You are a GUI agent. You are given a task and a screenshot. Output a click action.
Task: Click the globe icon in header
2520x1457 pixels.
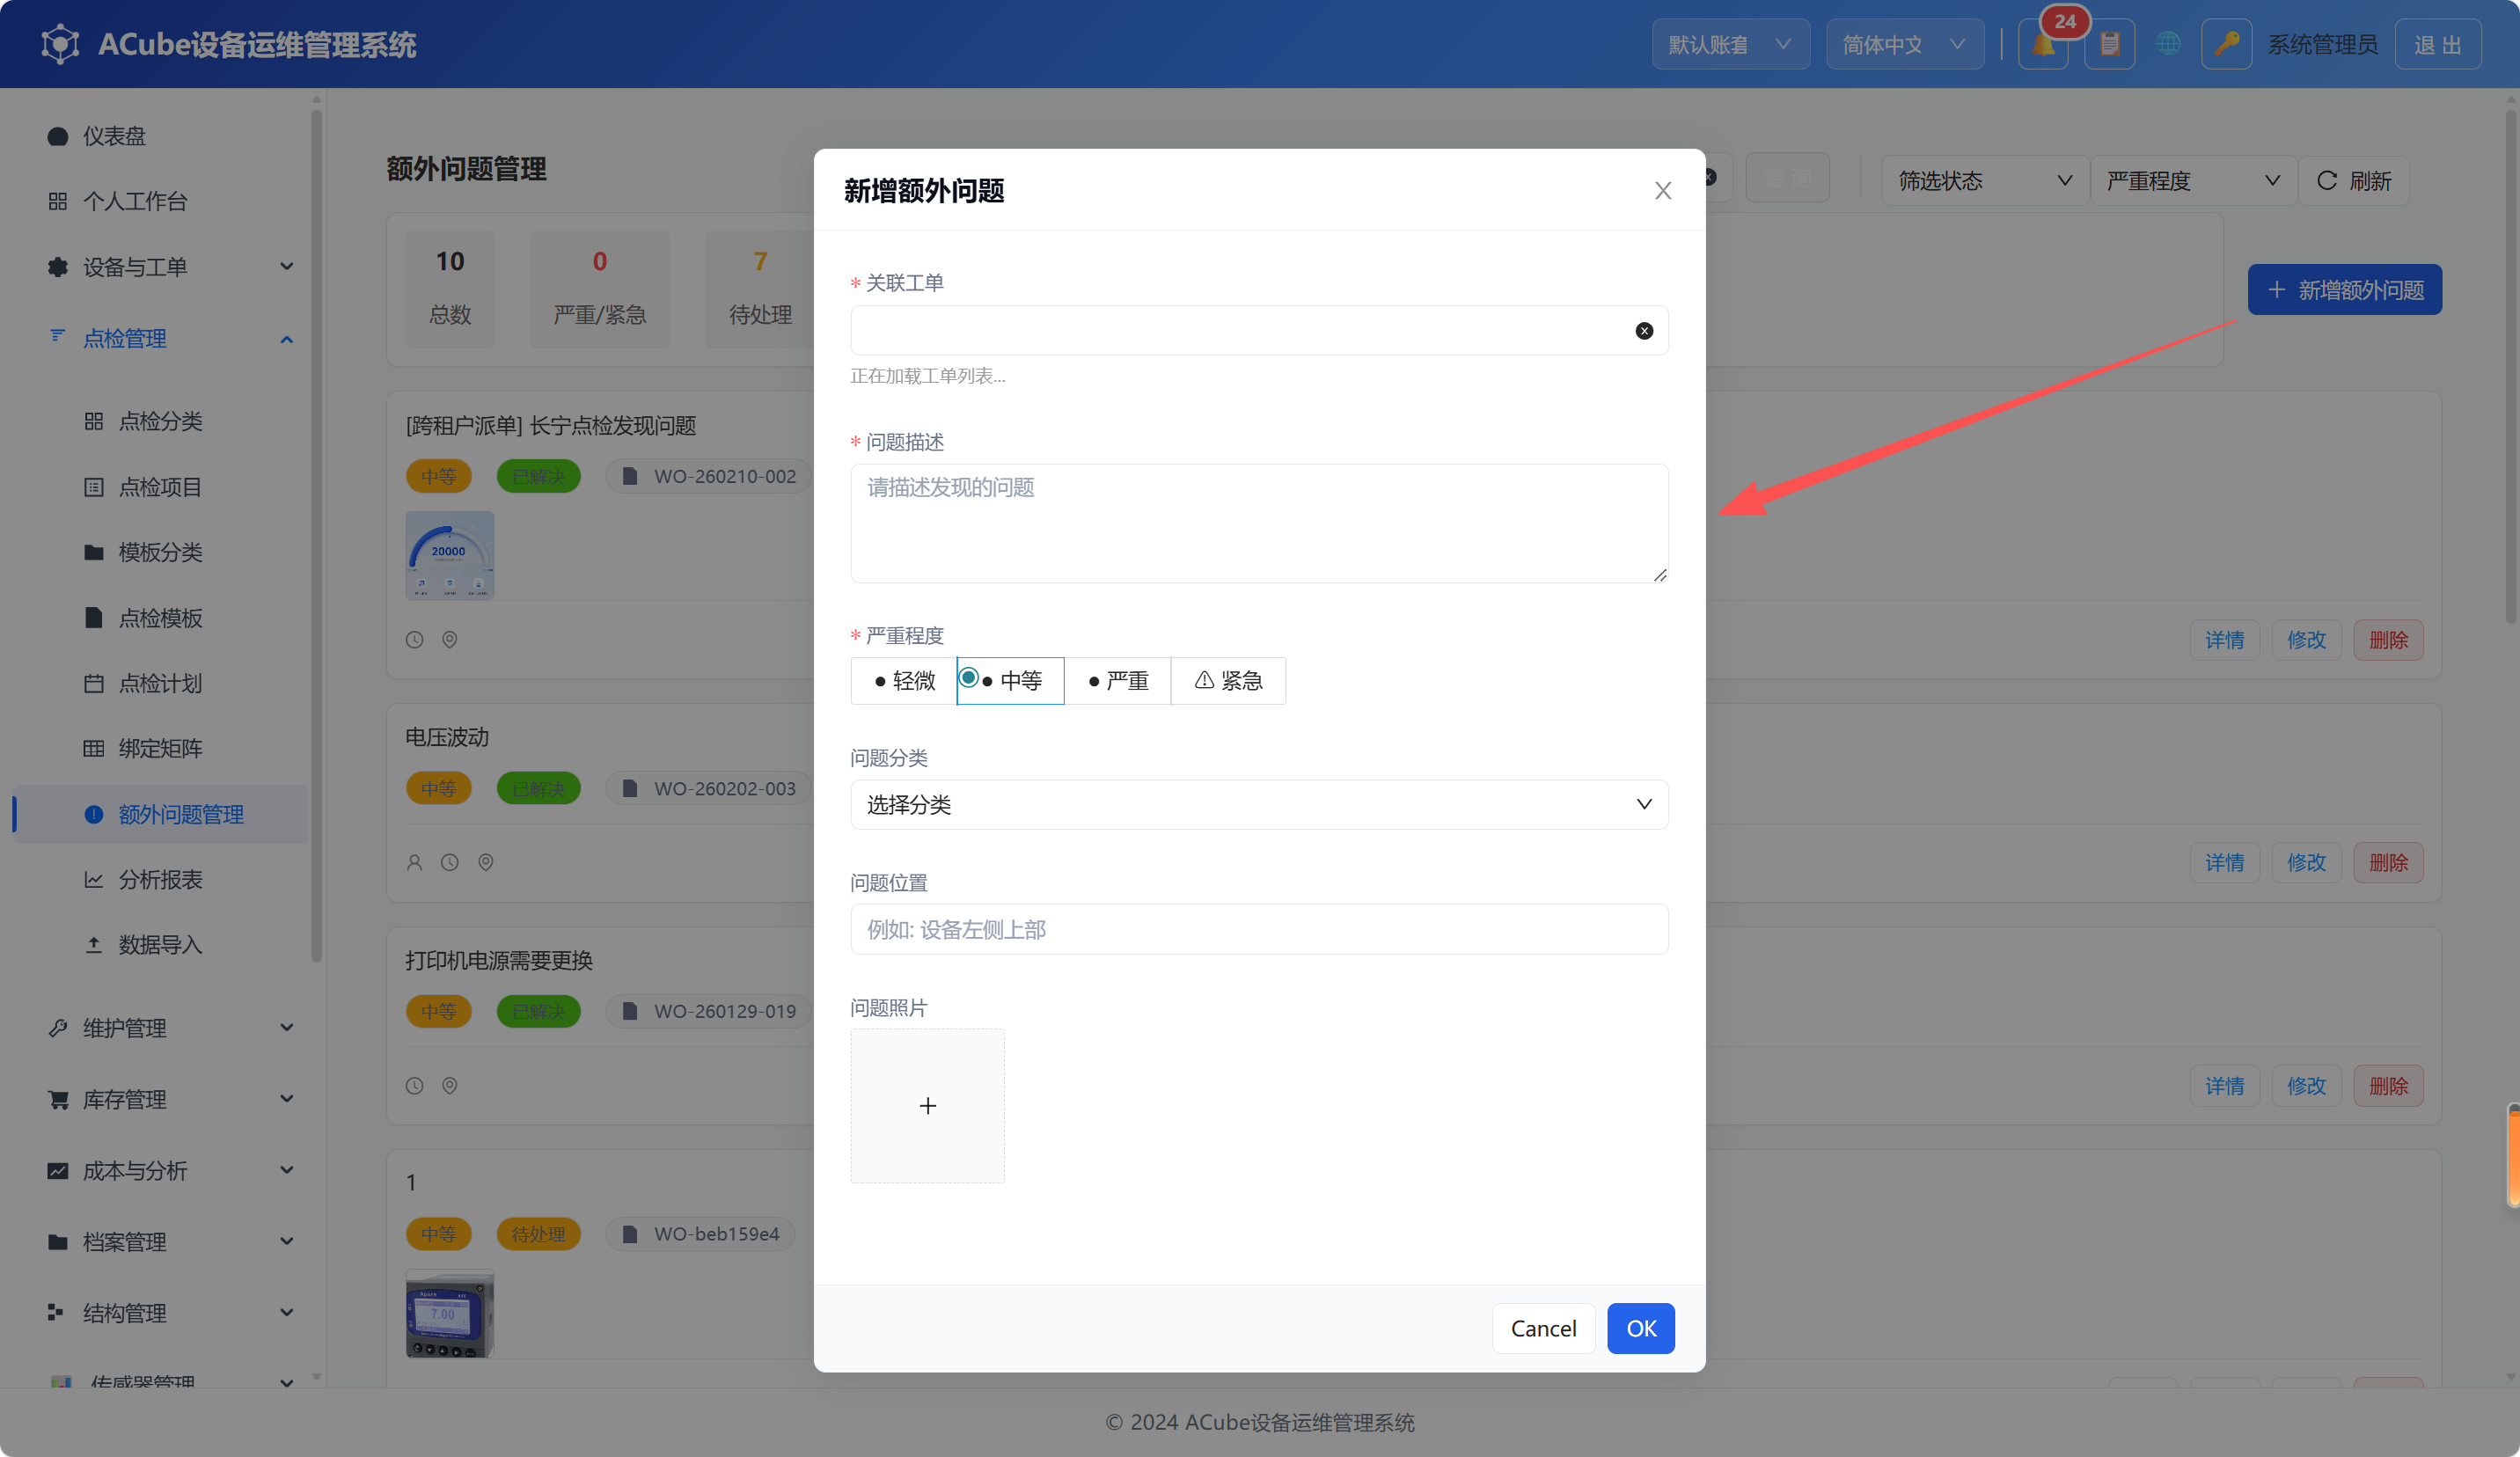coord(2168,44)
